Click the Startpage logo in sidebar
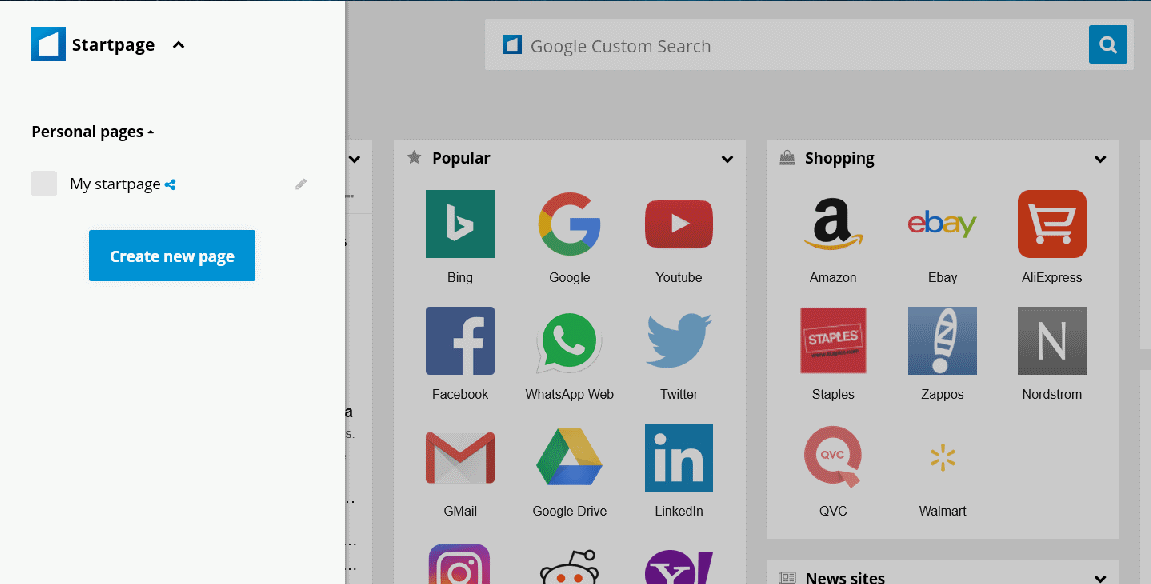 pyautogui.click(x=48, y=44)
